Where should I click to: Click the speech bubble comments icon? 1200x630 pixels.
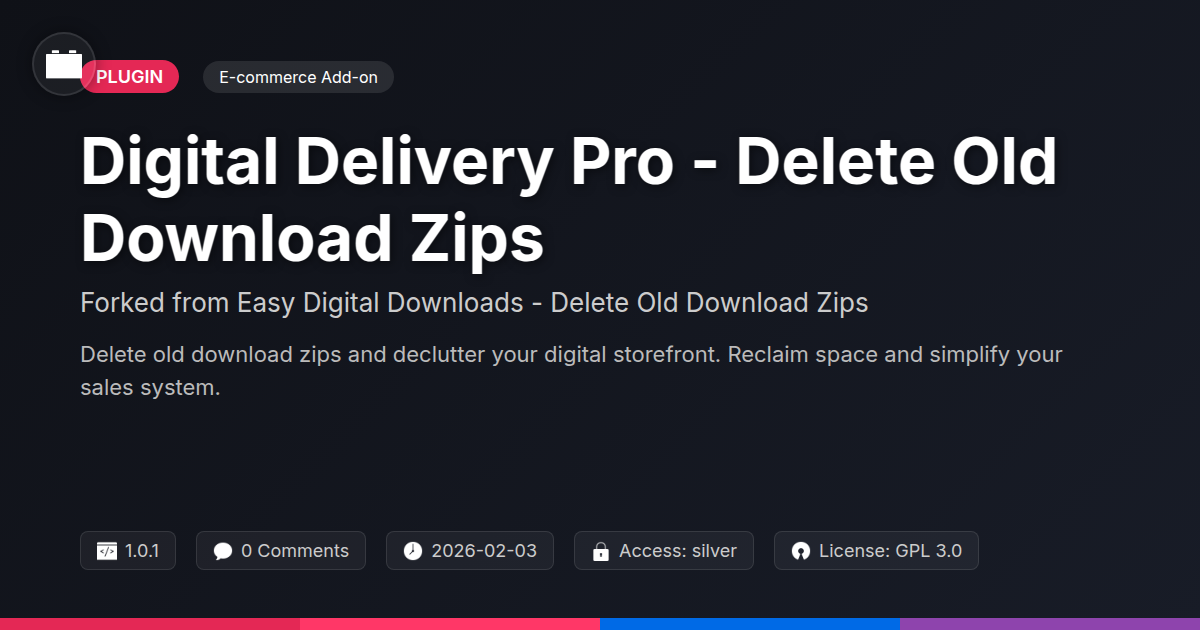click(223, 551)
